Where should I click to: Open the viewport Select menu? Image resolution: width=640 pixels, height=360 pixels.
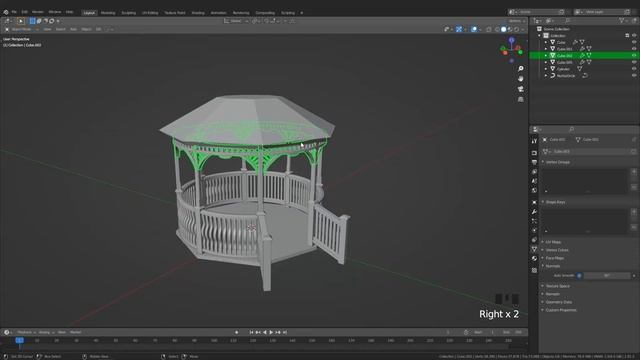coord(60,29)
